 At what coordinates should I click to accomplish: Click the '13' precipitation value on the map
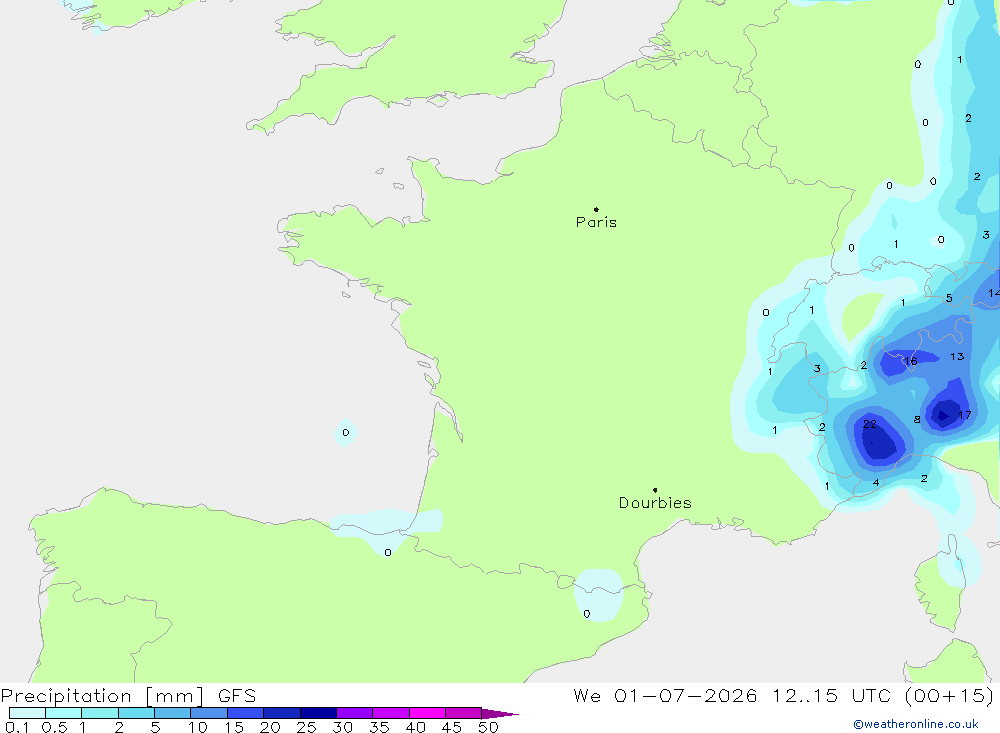[957, 357]
